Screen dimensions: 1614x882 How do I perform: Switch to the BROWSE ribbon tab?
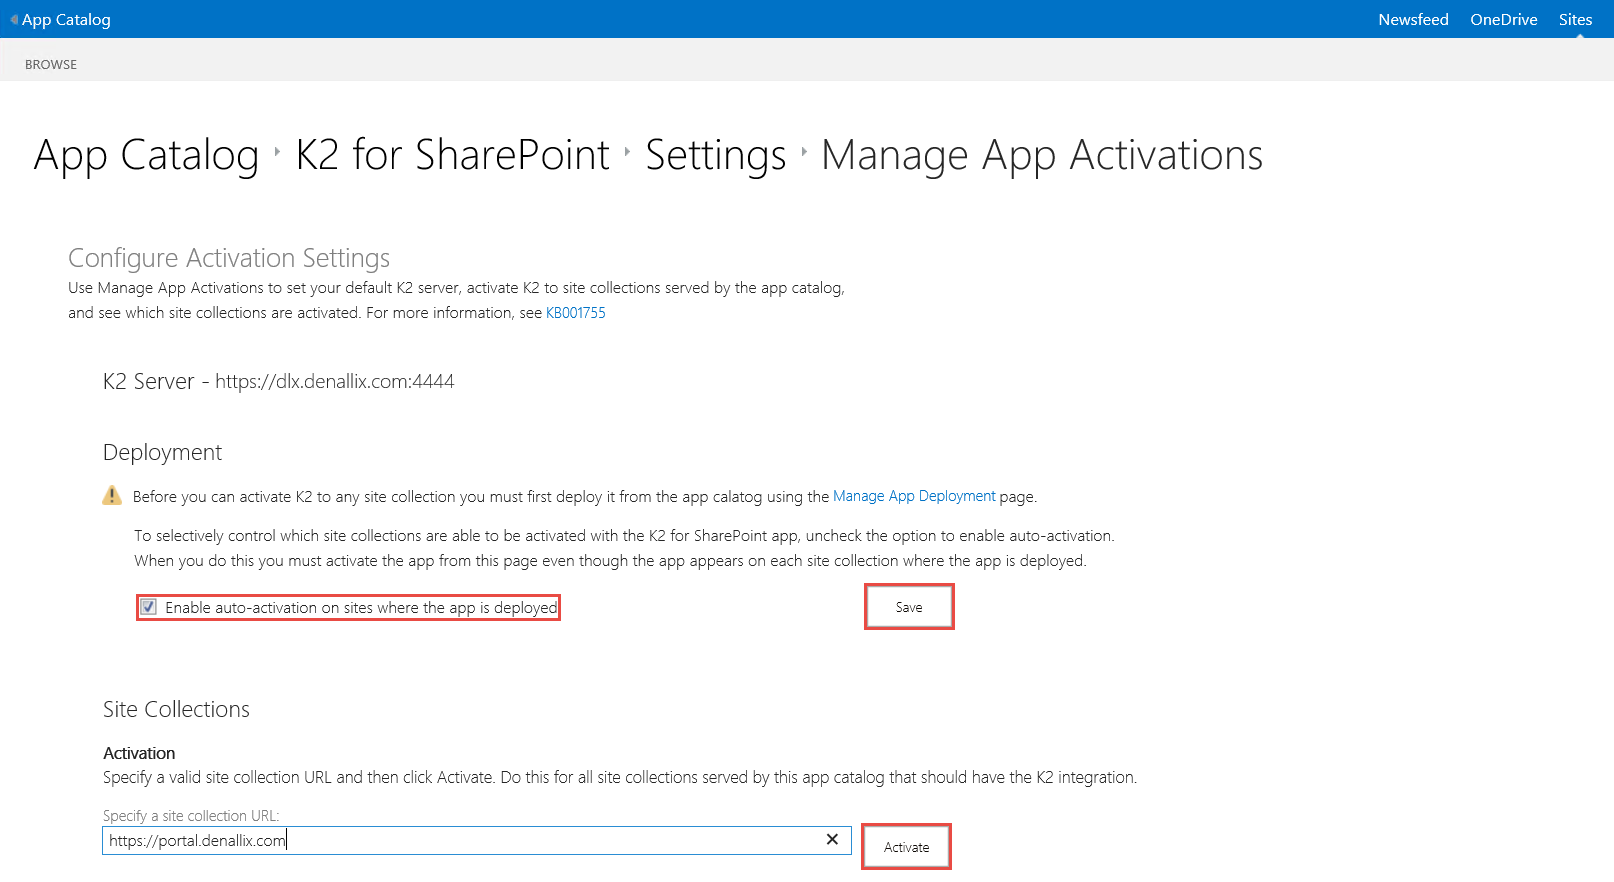coord(51,64)
